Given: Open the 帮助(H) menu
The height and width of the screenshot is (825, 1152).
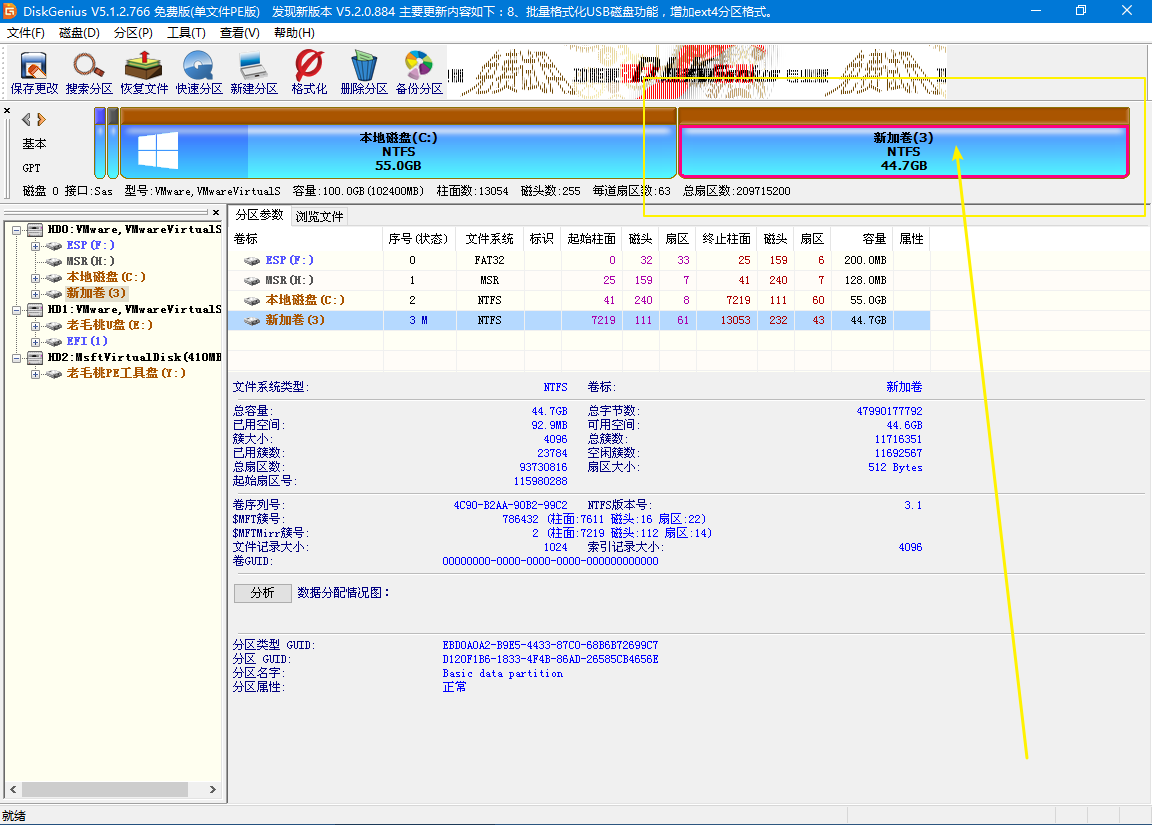Looking at the screenshot, I should tap(295, 33).
